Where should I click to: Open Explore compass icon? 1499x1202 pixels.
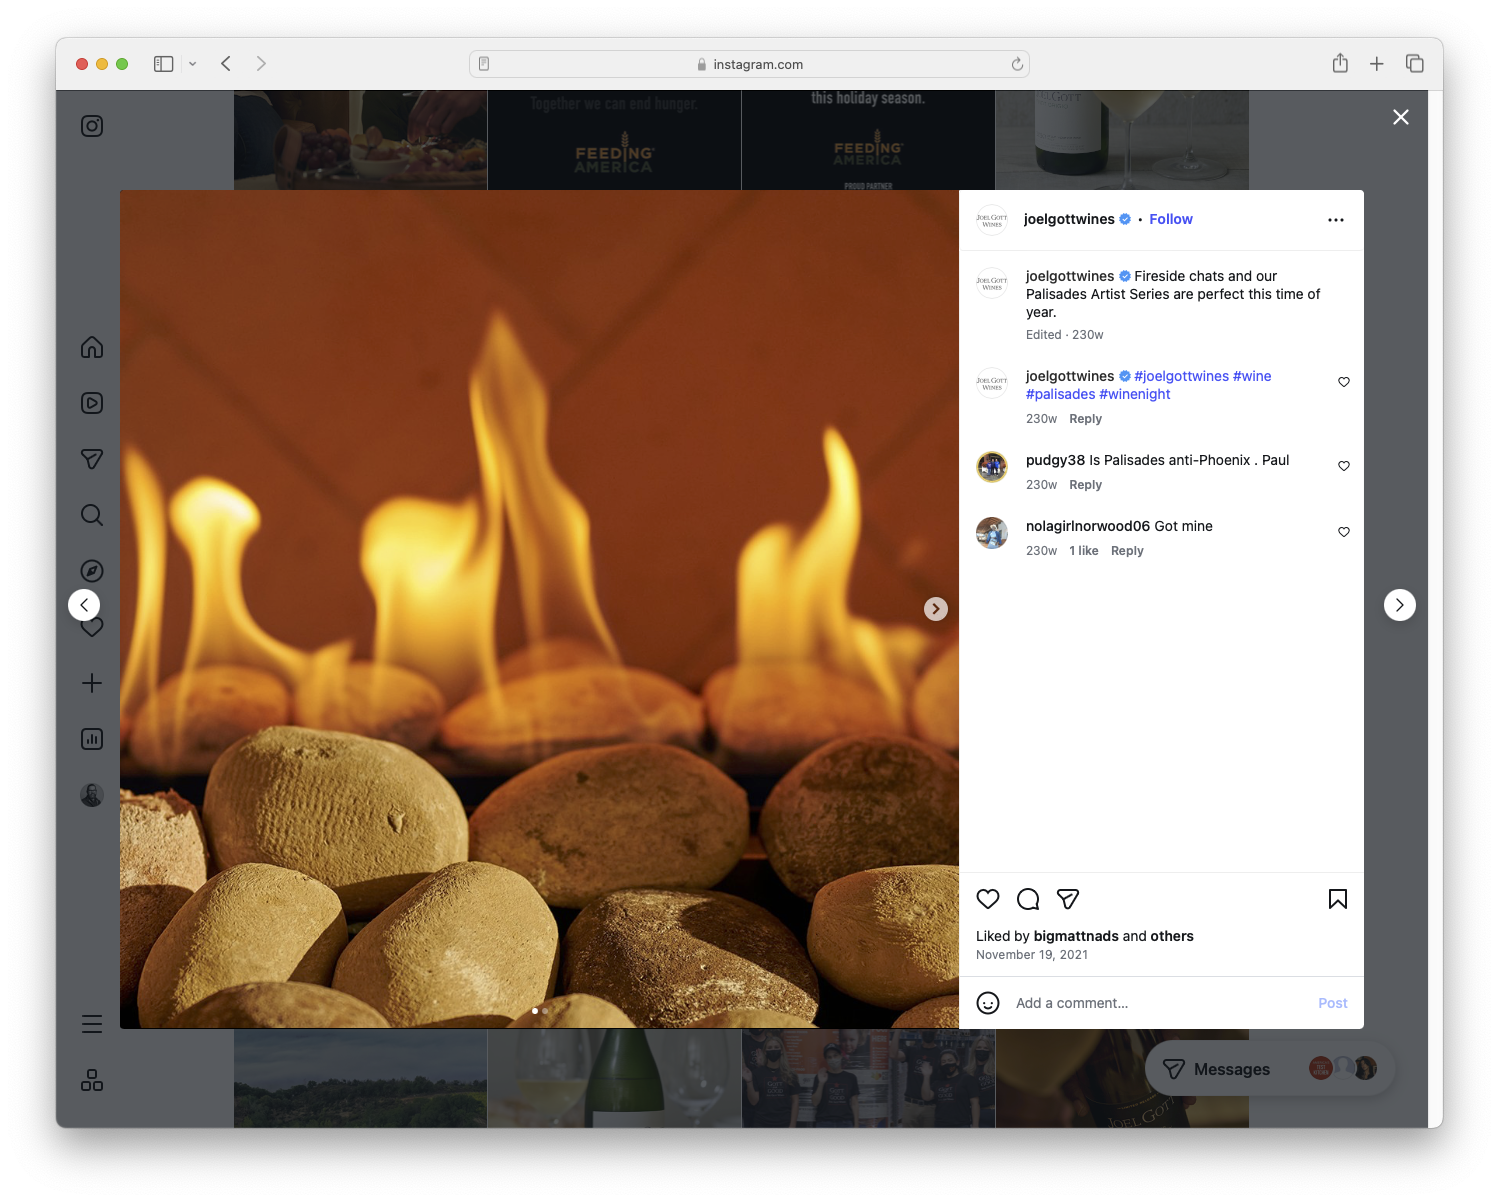pyautogui.click(x=92, y=571)
